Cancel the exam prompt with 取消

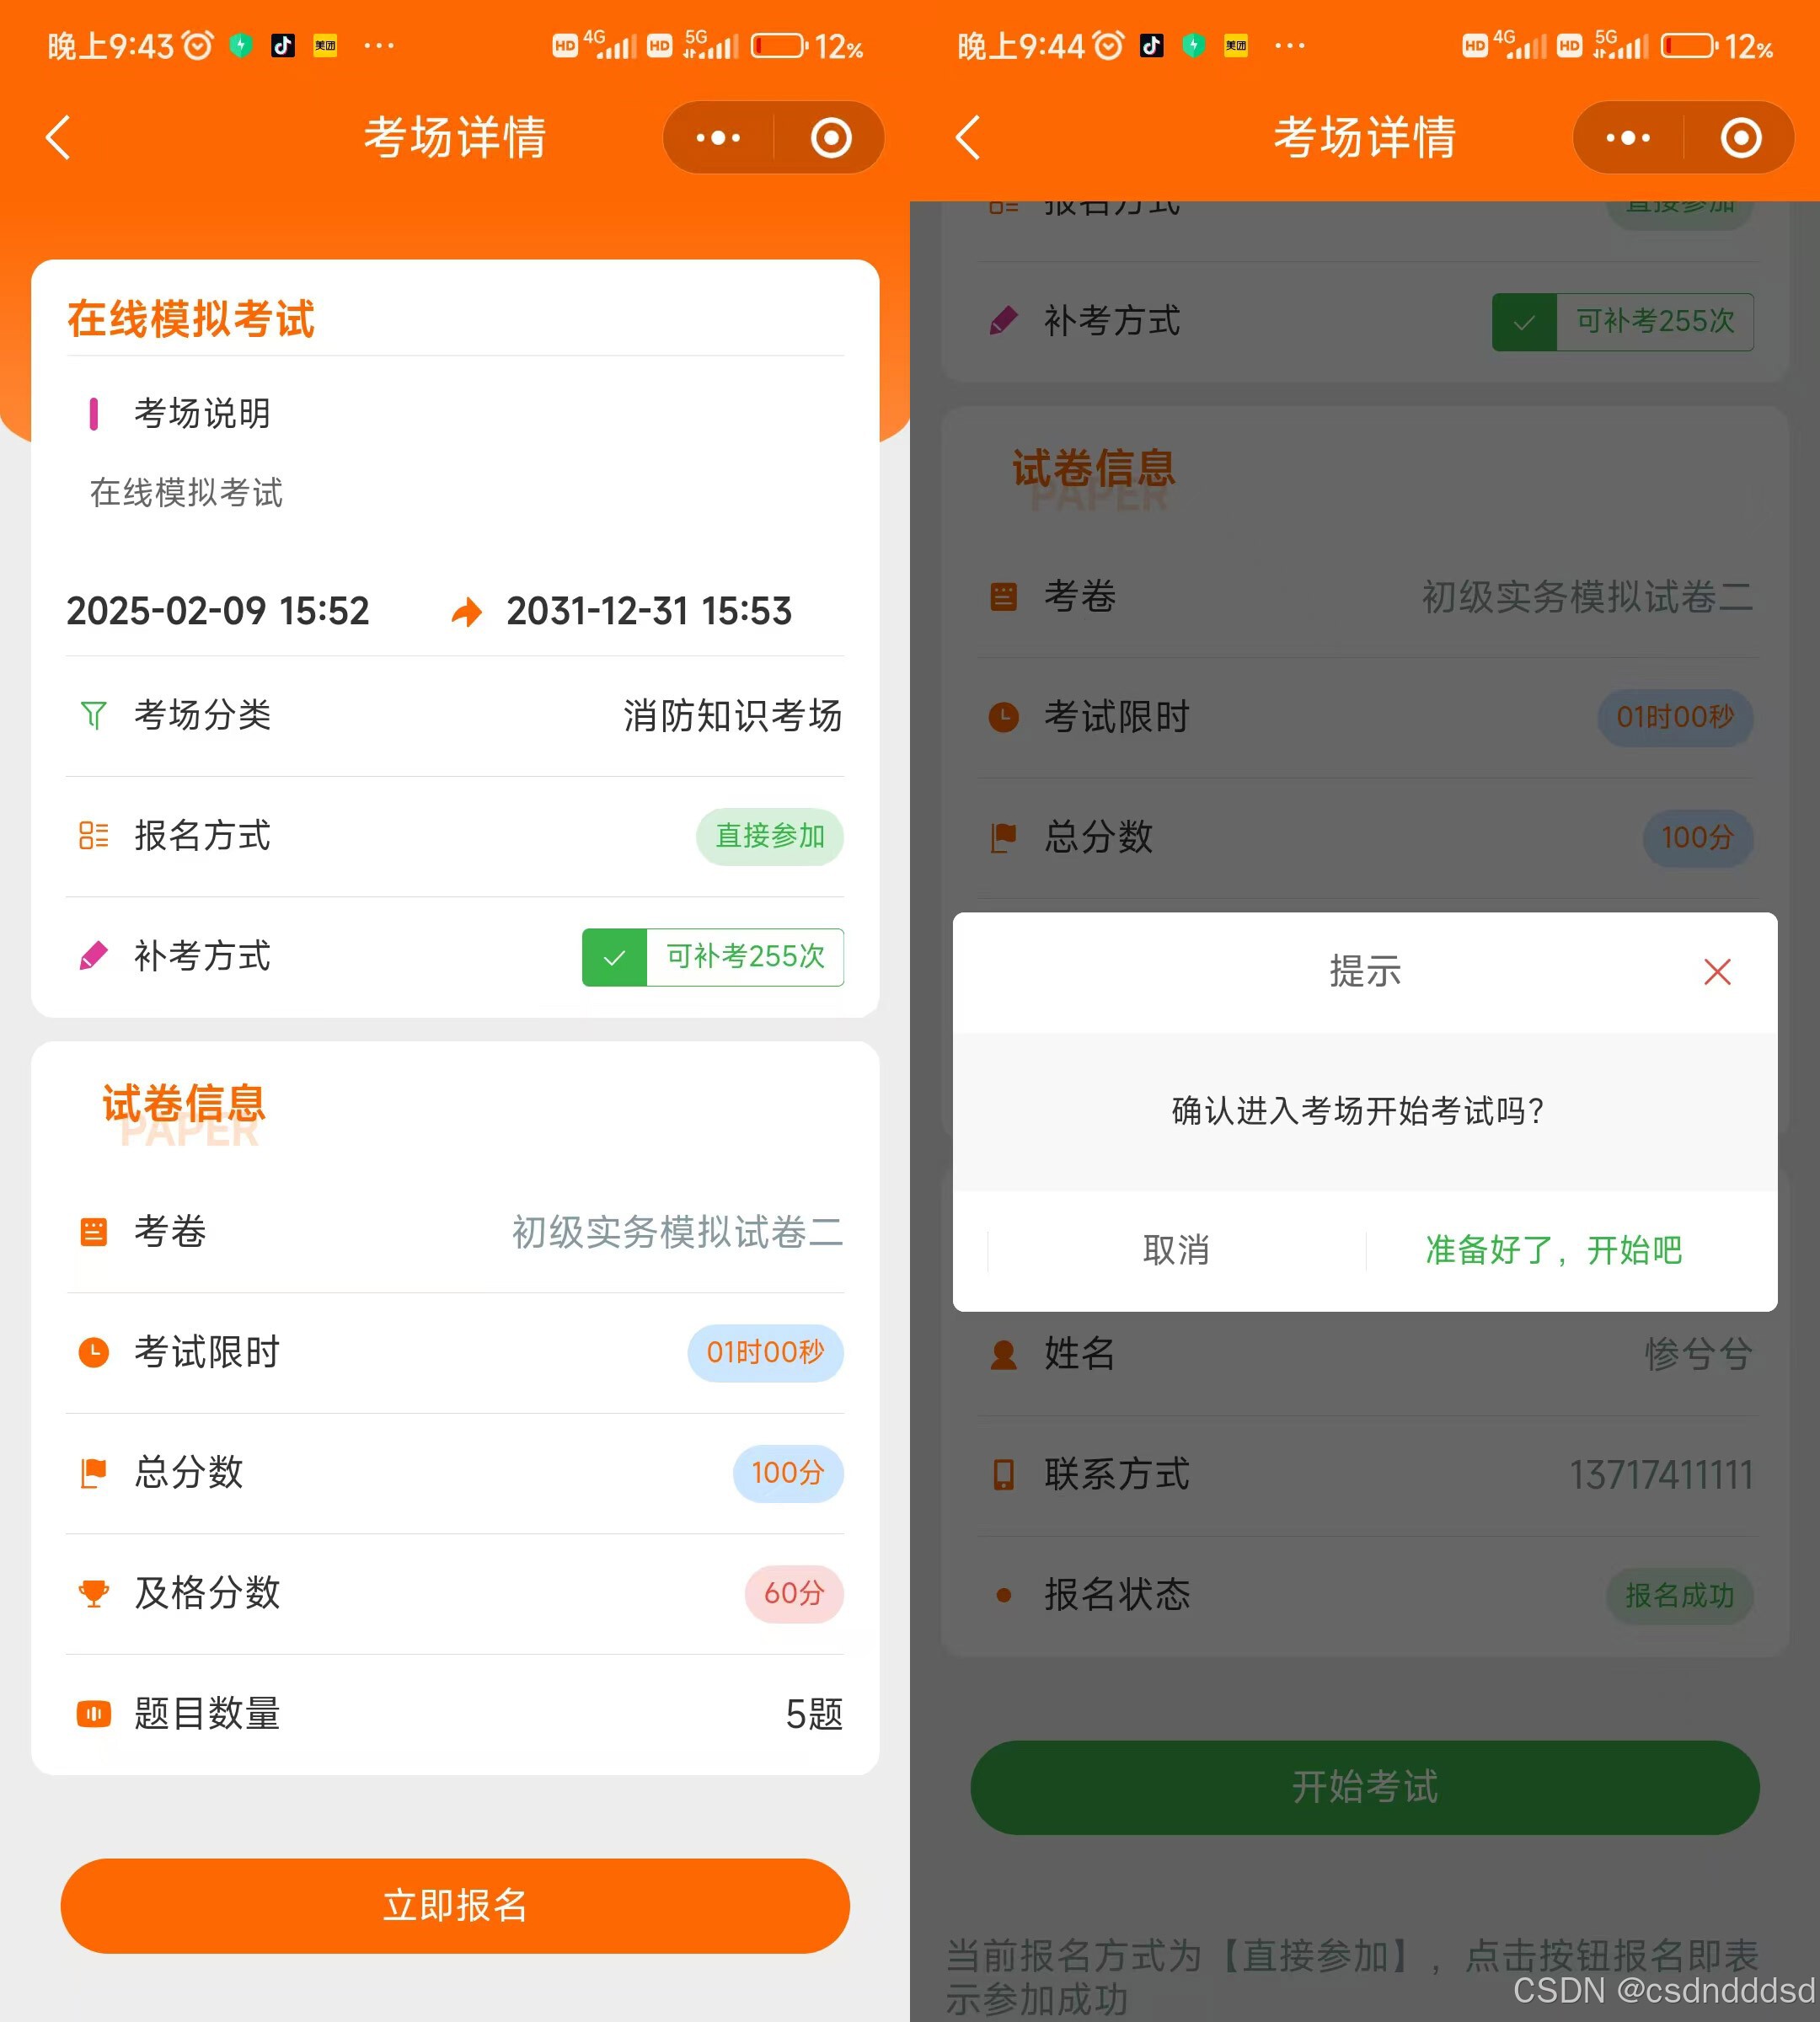click(1176, 1250)
